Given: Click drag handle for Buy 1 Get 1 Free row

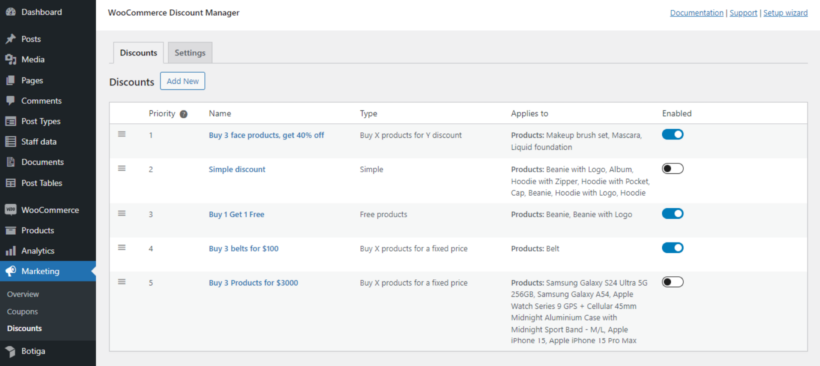Looking at the screenshot, I should 122,213.
